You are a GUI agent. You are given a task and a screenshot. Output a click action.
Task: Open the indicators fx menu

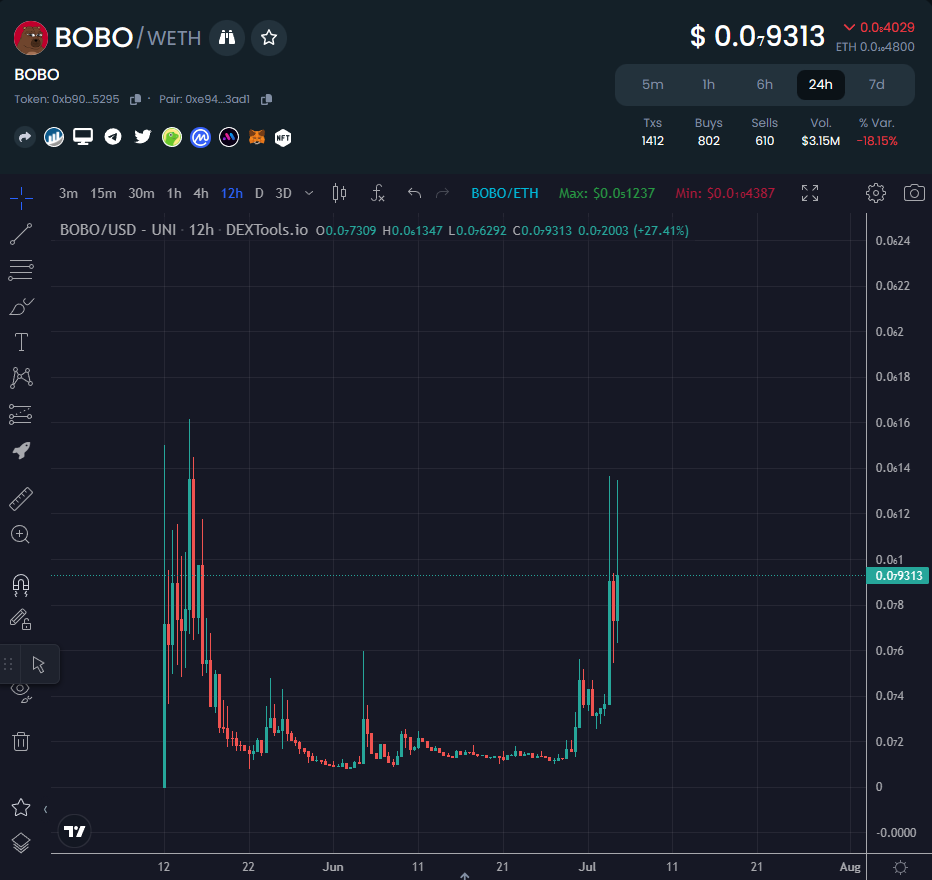tap(377, 193)
